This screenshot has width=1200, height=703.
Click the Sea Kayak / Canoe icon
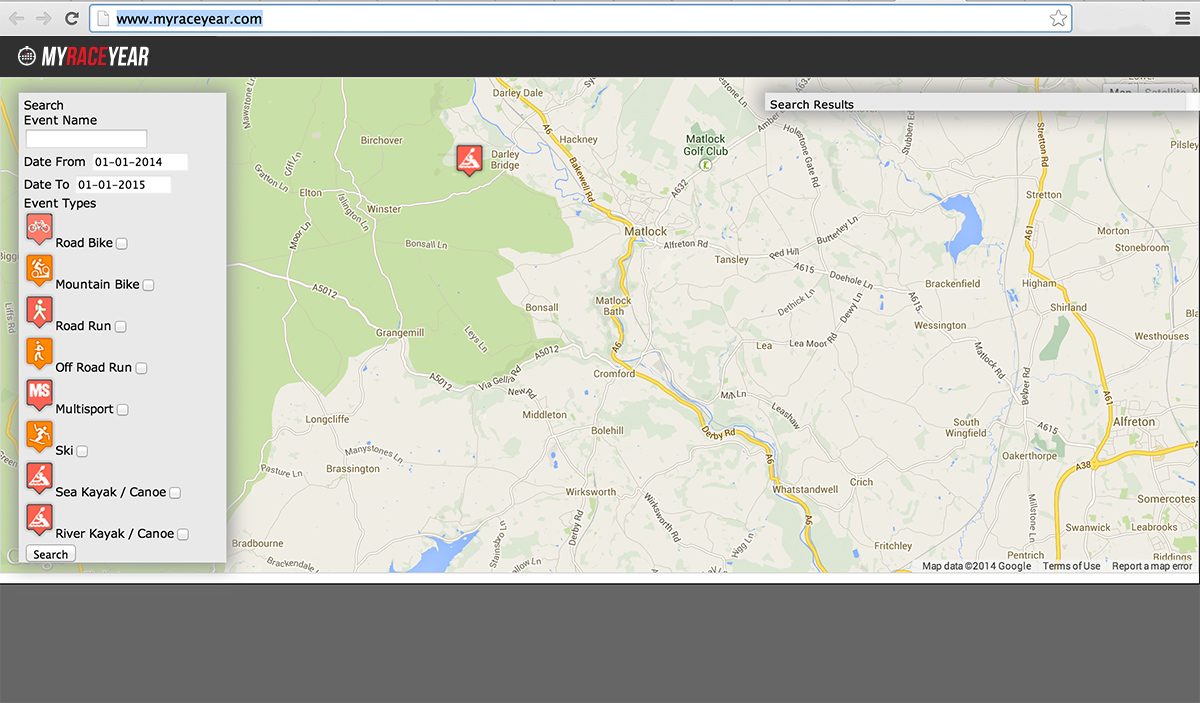pyautogui.click(x=39, y=478)
